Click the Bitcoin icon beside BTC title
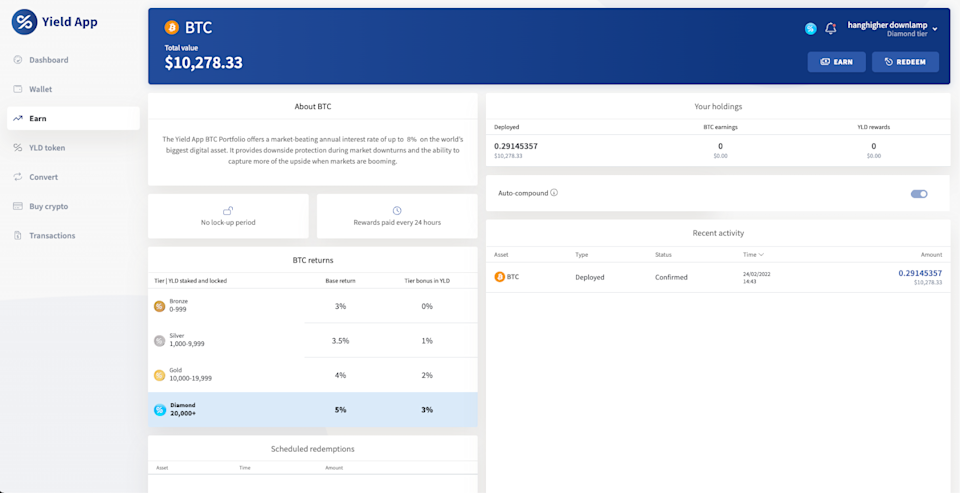 171,28
